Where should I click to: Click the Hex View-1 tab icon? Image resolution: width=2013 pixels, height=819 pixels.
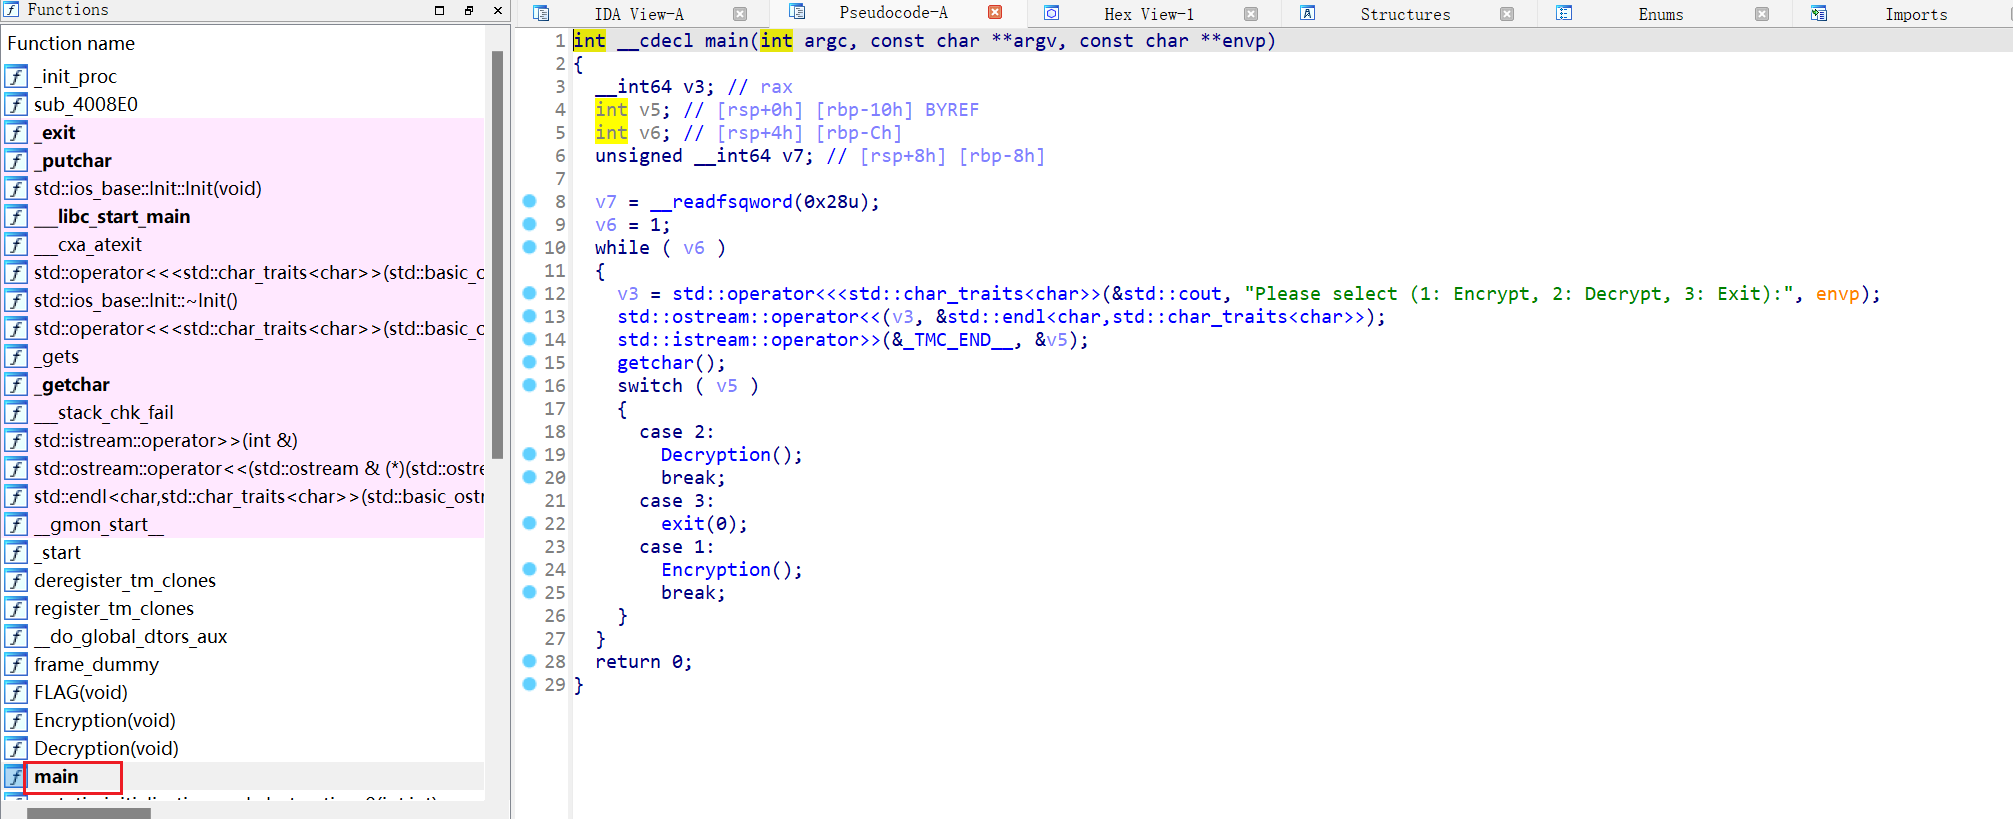tap(1051, 13)
